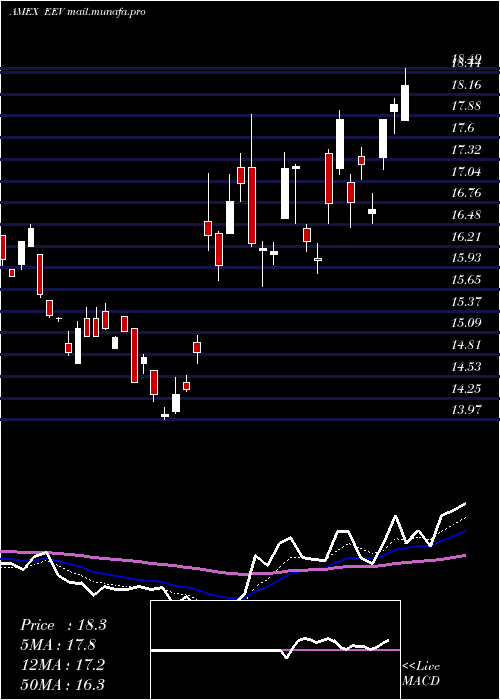Click the 17.32 price axis label
This screenshot has height=700, width=500.
pyautogui.click(x=466, y=150)
